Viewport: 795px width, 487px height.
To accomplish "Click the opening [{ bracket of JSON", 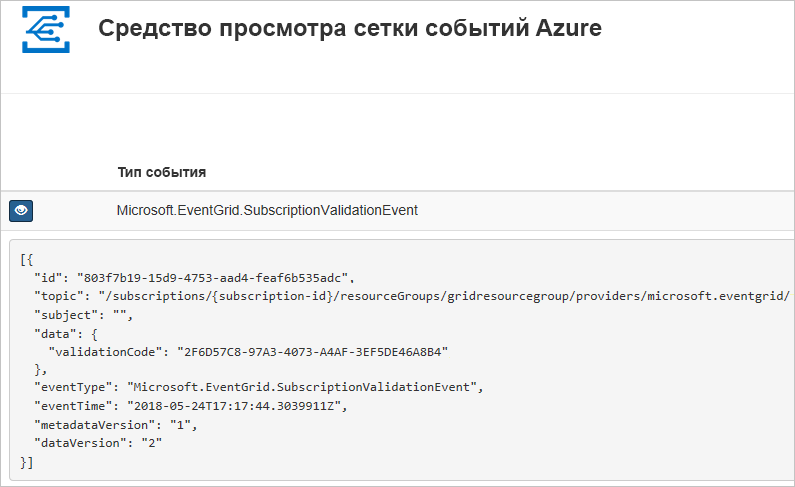I will coord(26,260).
